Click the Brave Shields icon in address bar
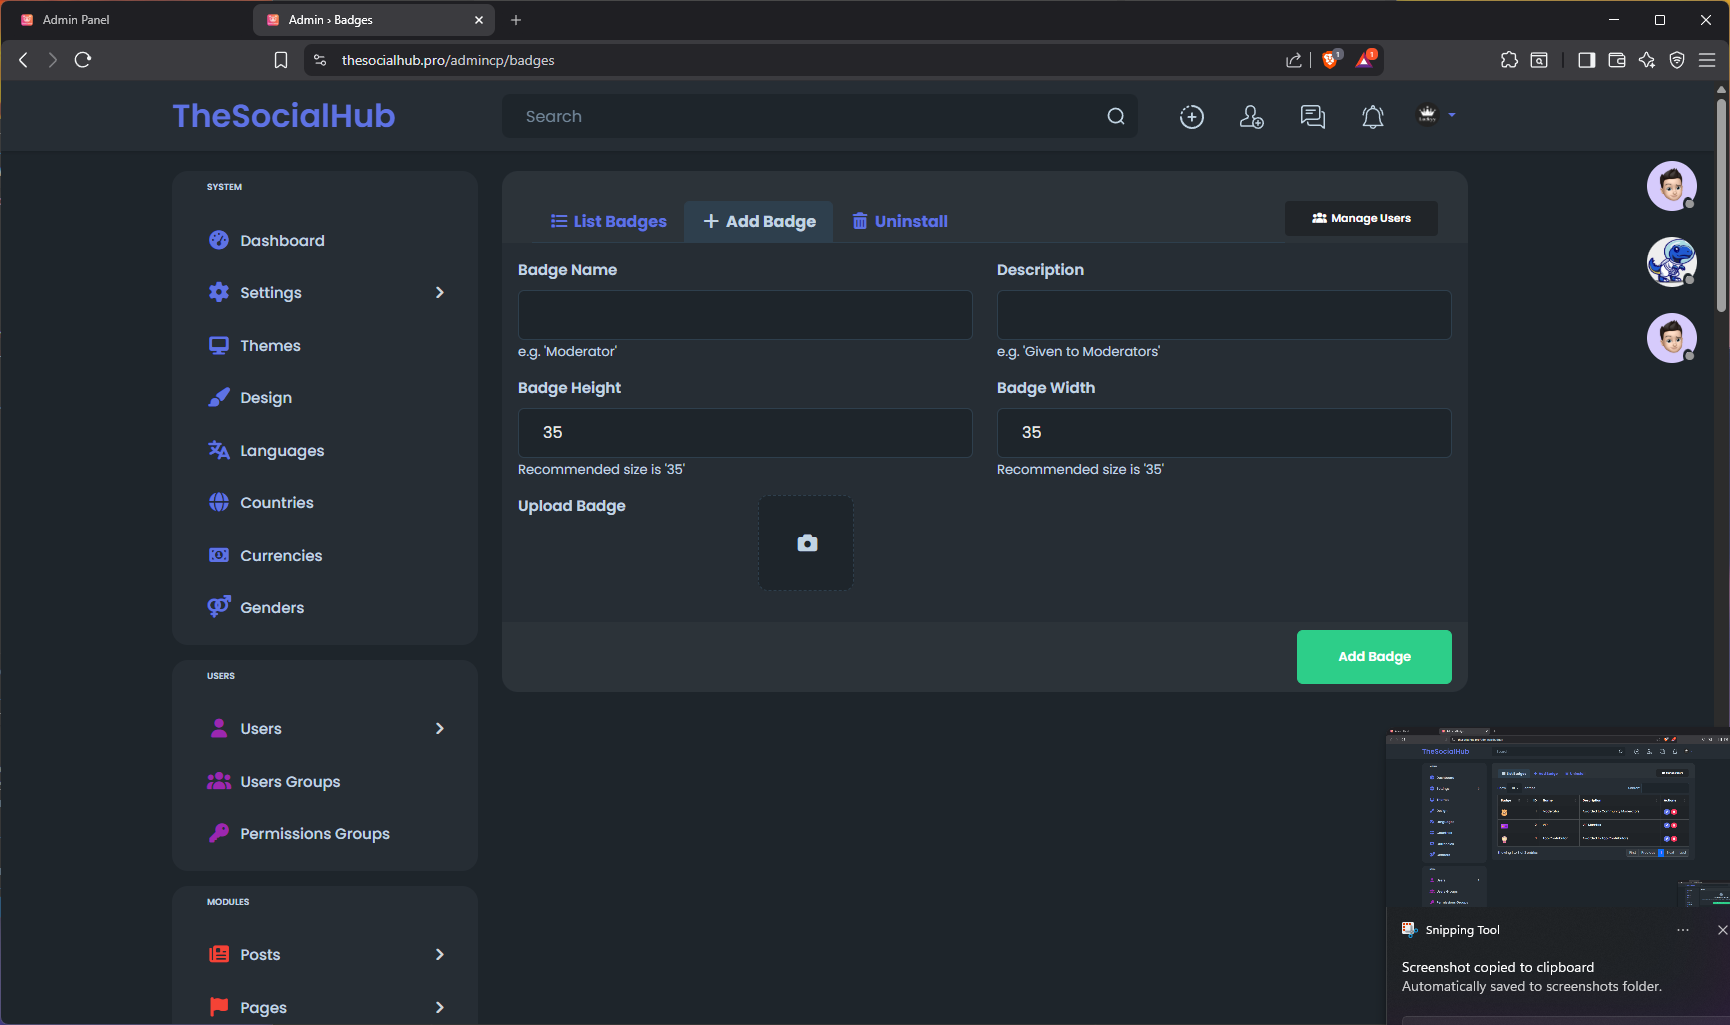Viewport: 1730px width, 1025px height. pyautogui.click(x=1330, y=60)
